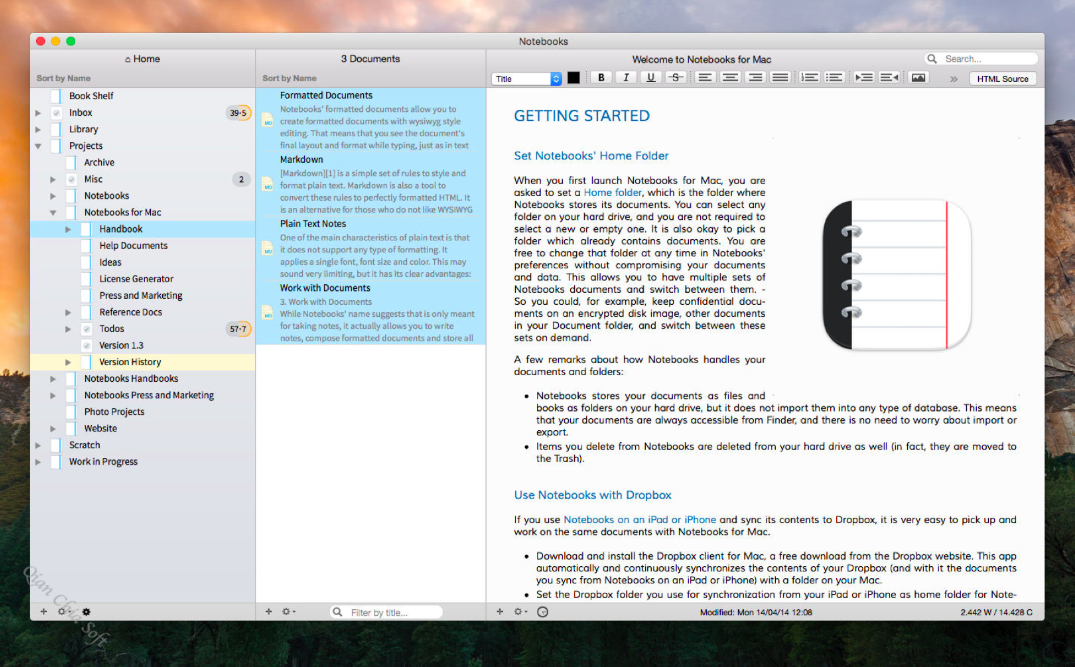Click the Notebooks app icon image in the document
The width and height of the screenshot is (1075, 667).
(897, 275)
